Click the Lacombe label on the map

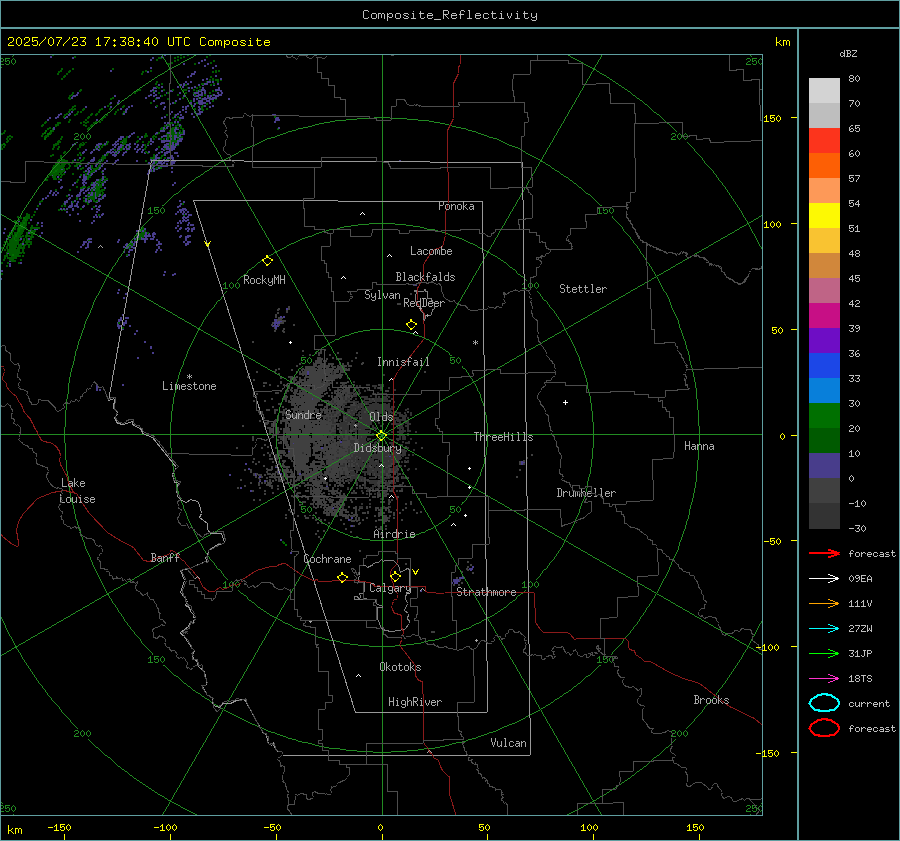click(x=431, y=251)
